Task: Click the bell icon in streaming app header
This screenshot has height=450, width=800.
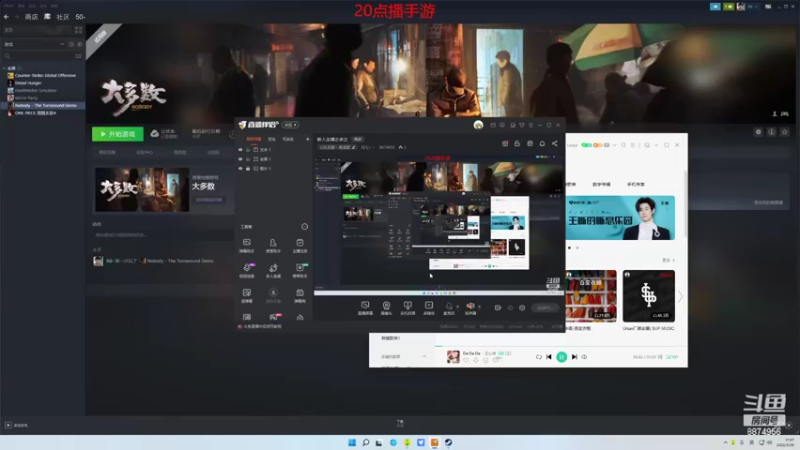Action: click(542, 144)
